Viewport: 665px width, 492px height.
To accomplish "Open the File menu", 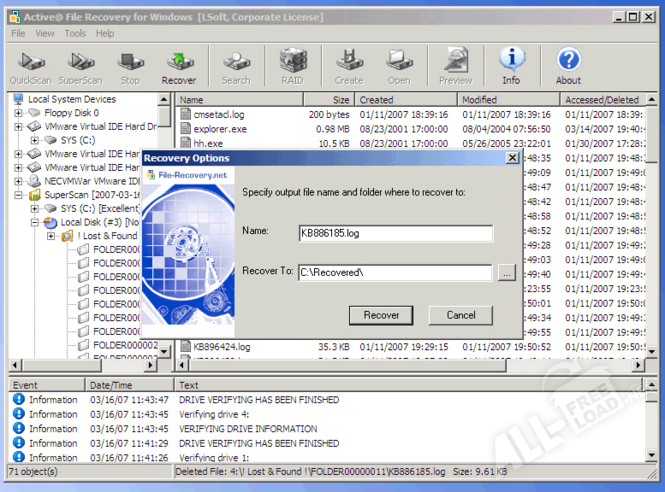I will (x=18, y=34).
